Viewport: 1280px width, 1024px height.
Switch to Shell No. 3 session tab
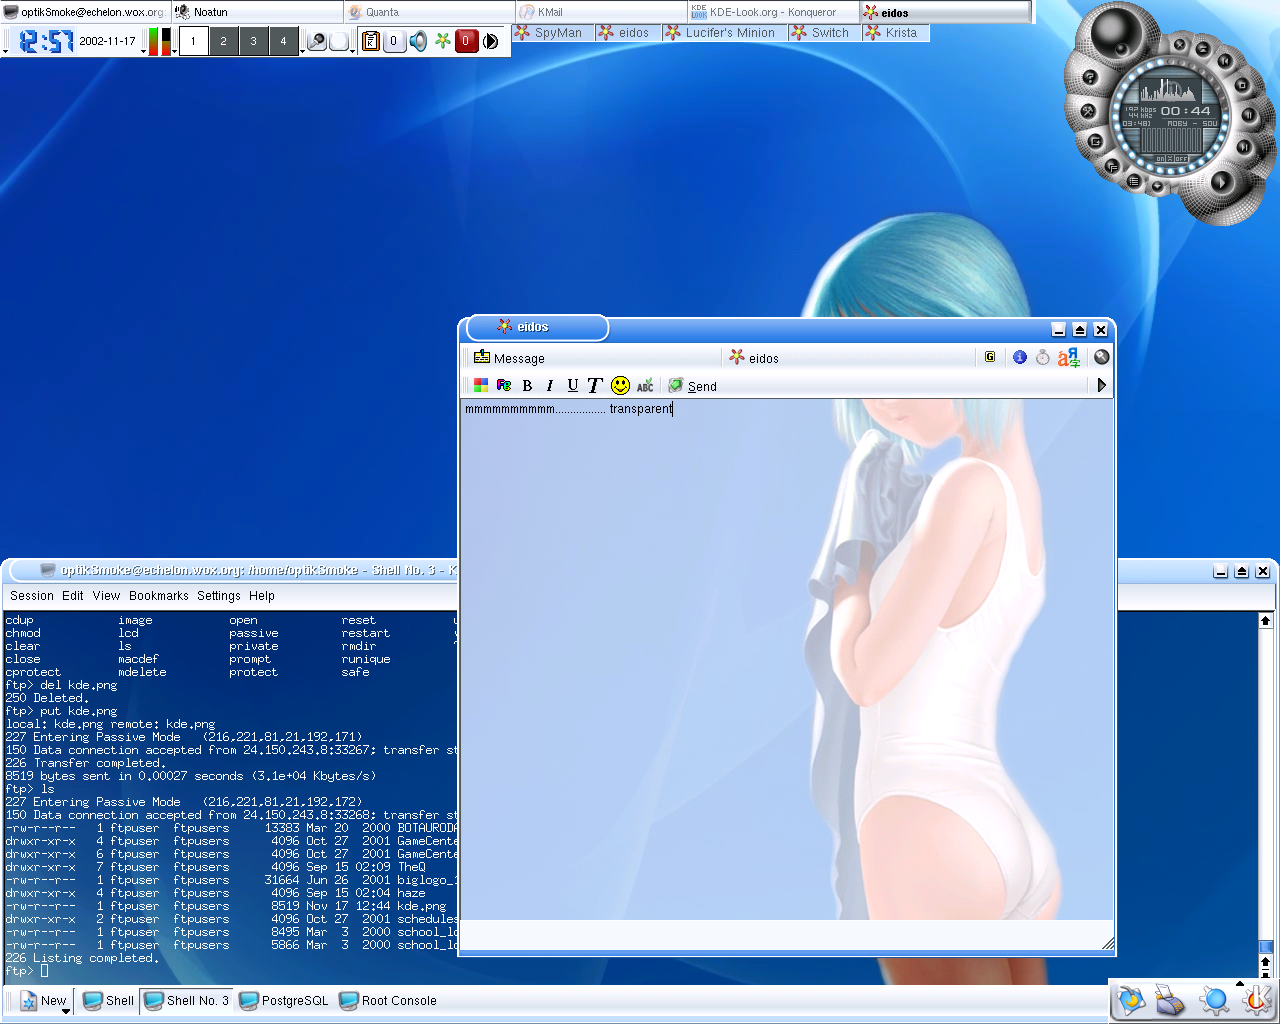click(186, 1000)
